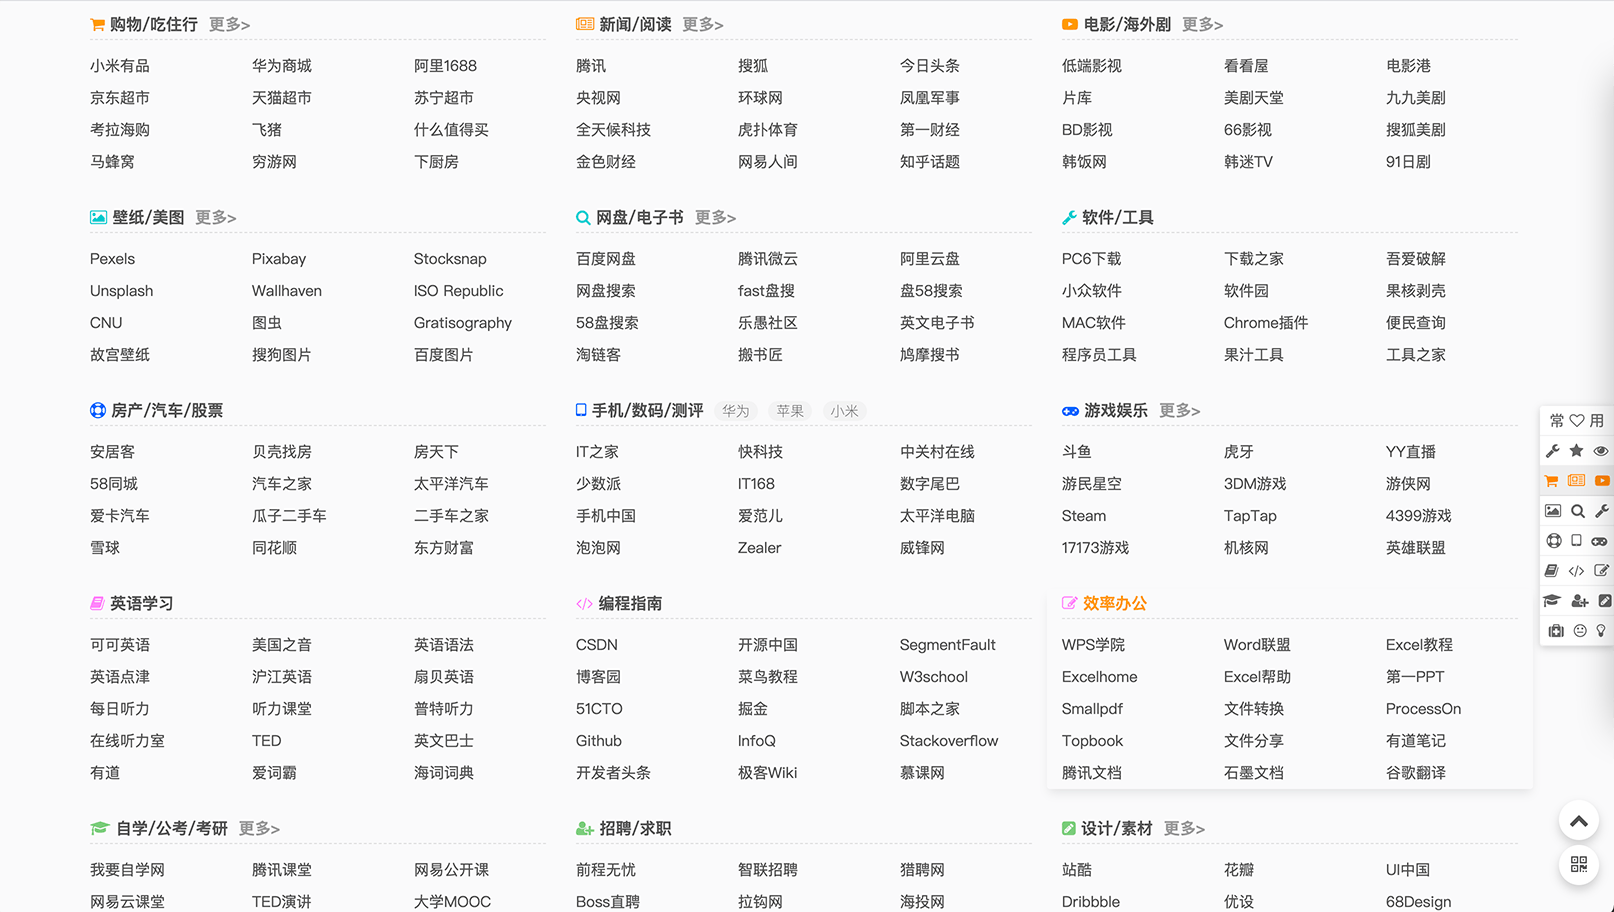The height and width of the screenshot is (912, 1614).
Task: Open the TapTap link
Action: coord(1250,516)
